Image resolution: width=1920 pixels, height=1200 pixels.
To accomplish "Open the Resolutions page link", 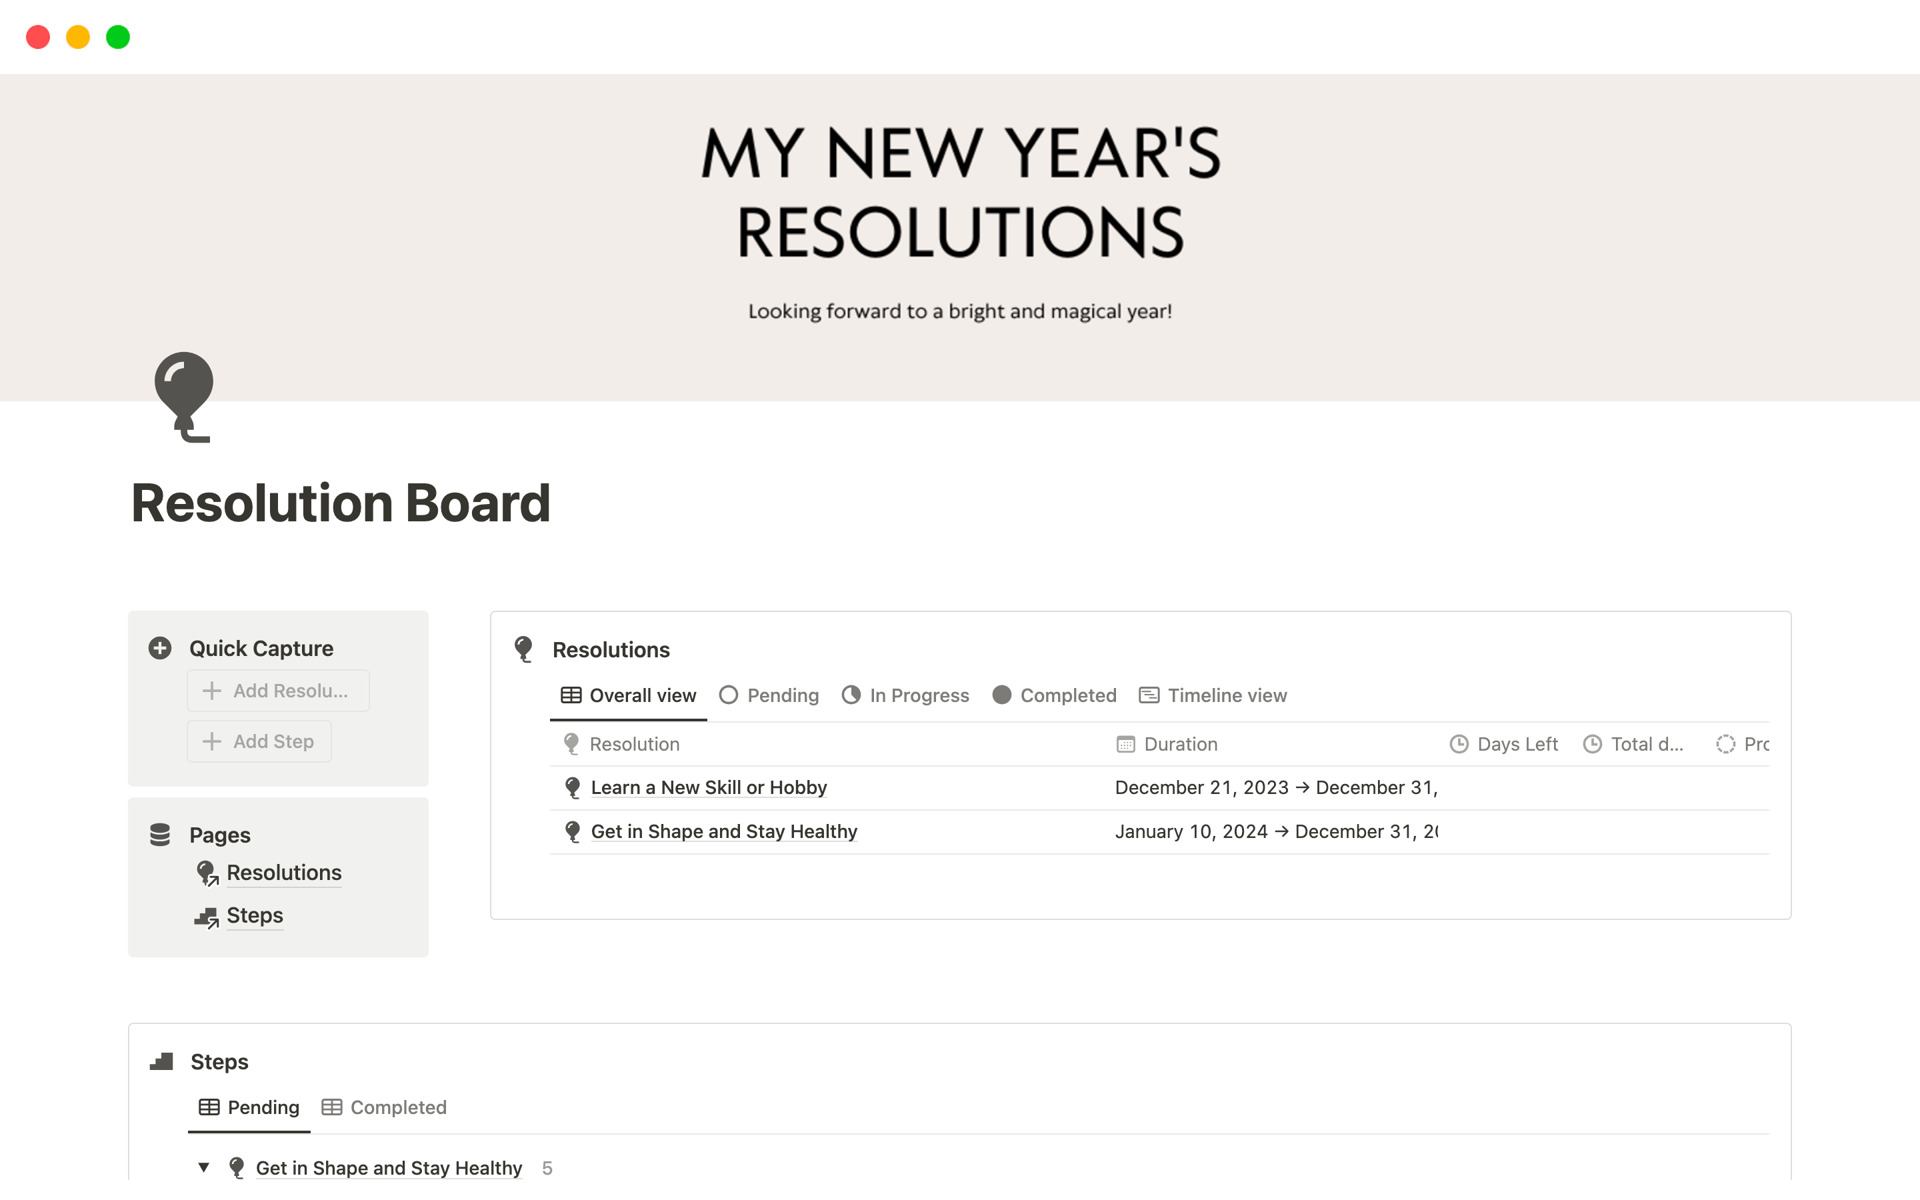I will coord(285,872).
